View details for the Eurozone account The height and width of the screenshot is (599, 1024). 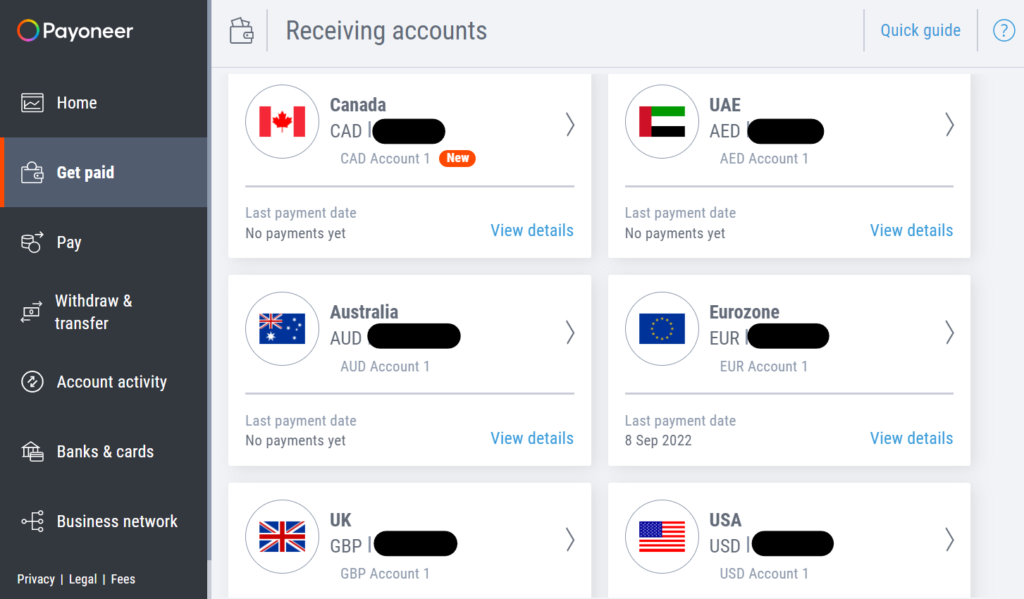pos(911,438)
